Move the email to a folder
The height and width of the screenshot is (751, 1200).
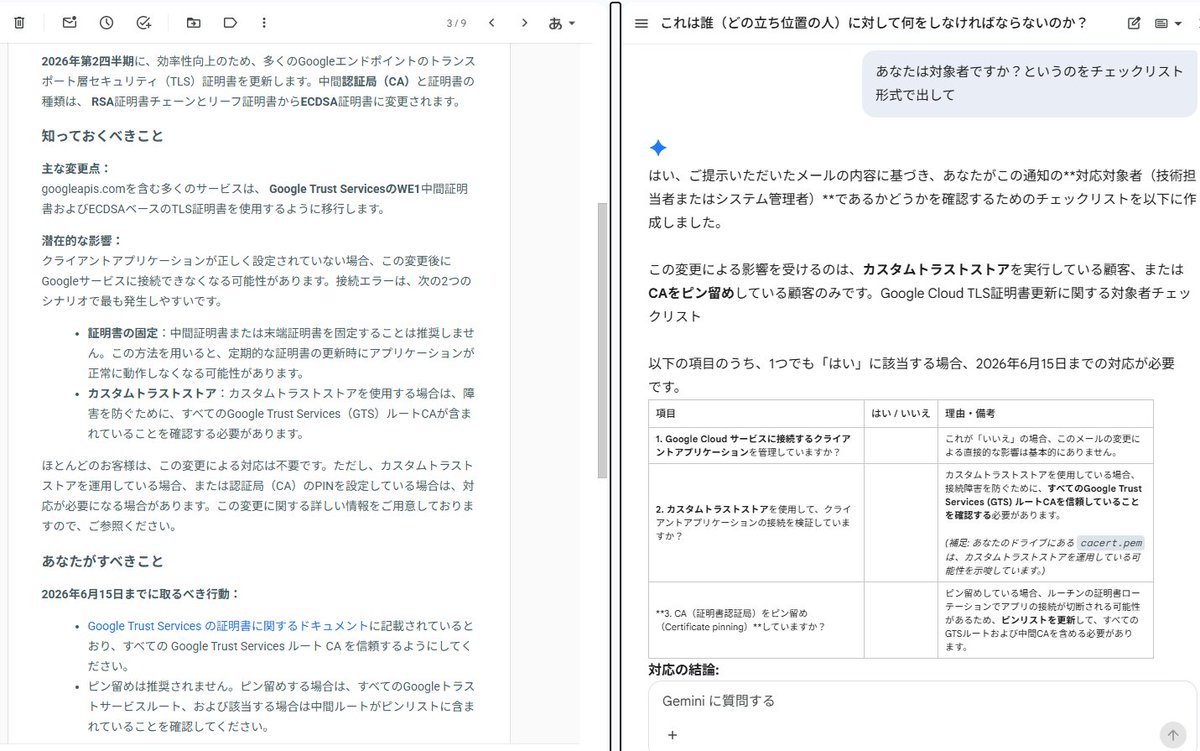pyautogui.click(x=193, y=22)
